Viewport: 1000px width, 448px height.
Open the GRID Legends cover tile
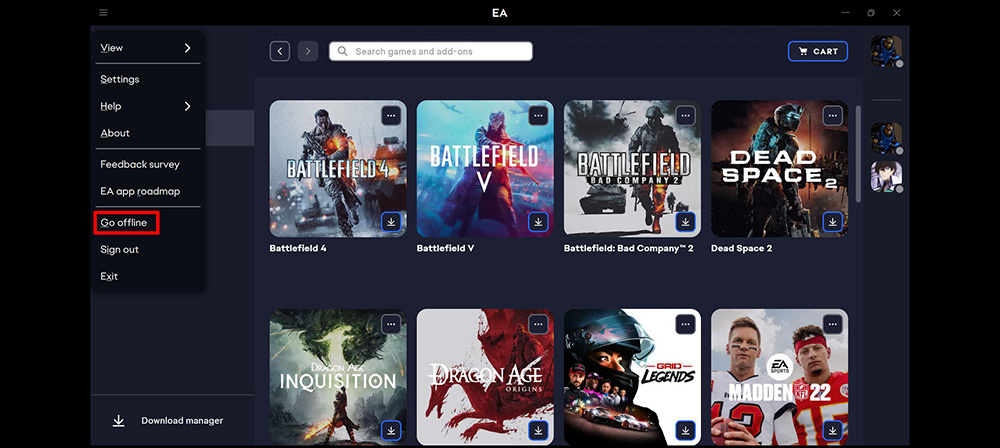tap(632, 377)
